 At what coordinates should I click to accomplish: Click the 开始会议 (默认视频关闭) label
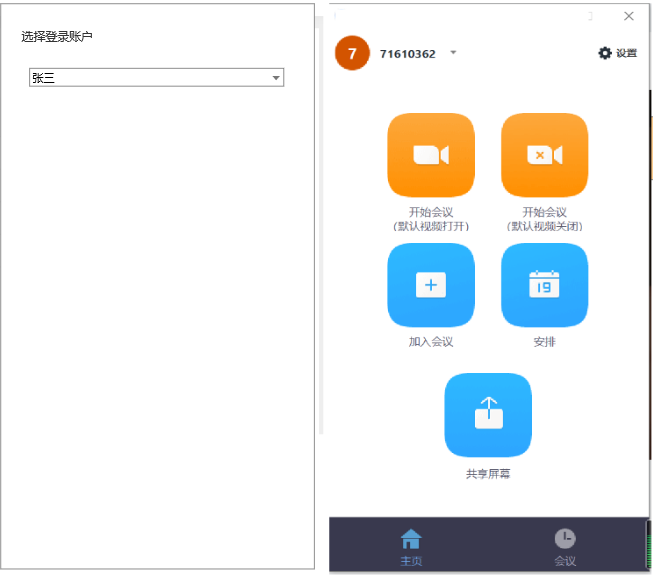pyautogui.click(x=544, y=219)
